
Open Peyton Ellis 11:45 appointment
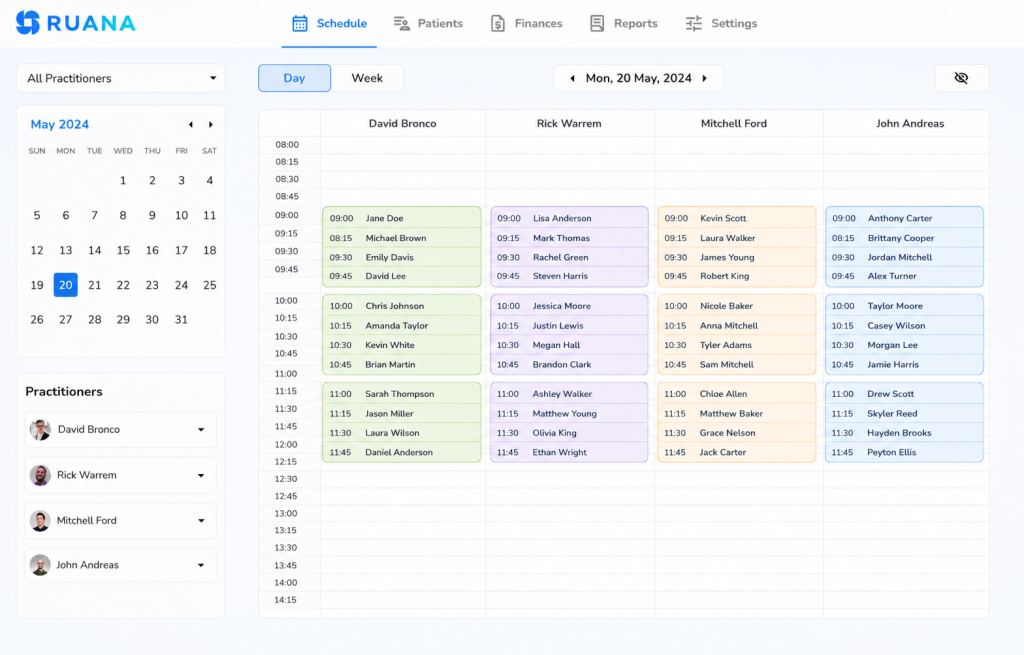[x=904, y=452]
